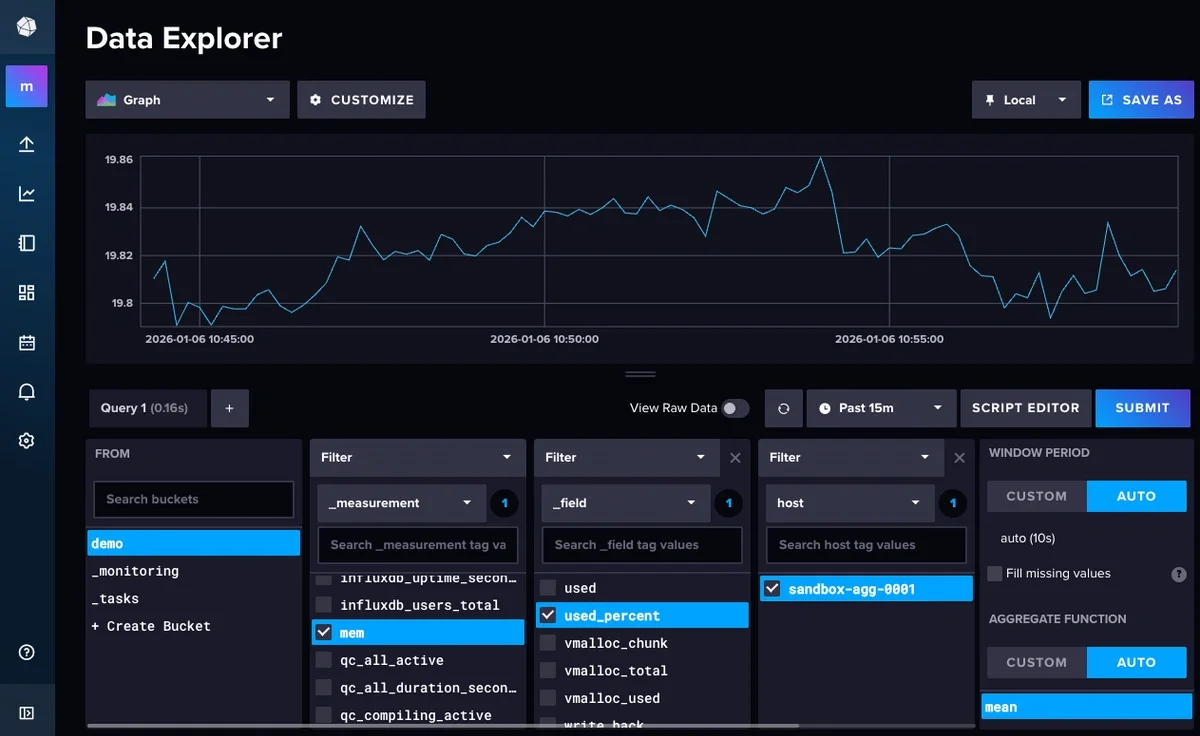Click the Search buckets input field
Viewport: 1200px width, 736px height.
pos(192,499)
